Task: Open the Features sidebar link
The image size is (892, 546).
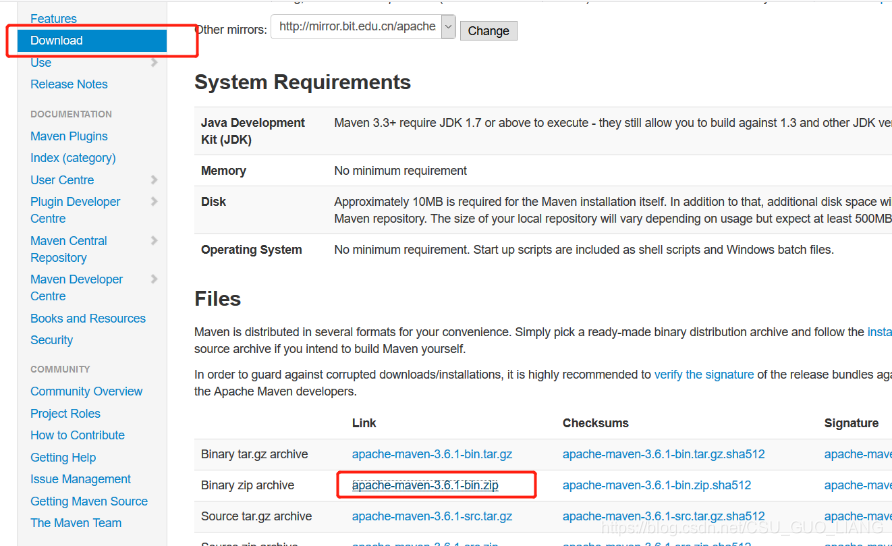Action: [53, 19]
